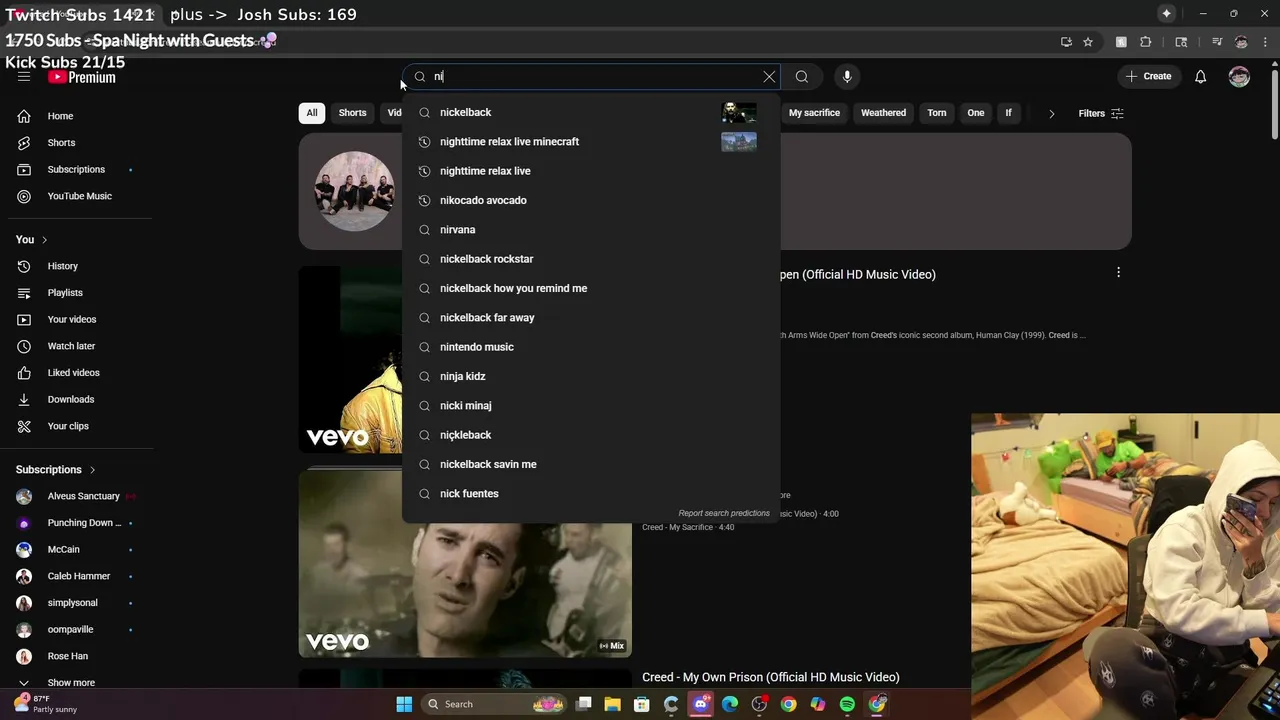Clear the search box with X
This screenshot has height=720, width=1280.
click(x=769, y=77)
